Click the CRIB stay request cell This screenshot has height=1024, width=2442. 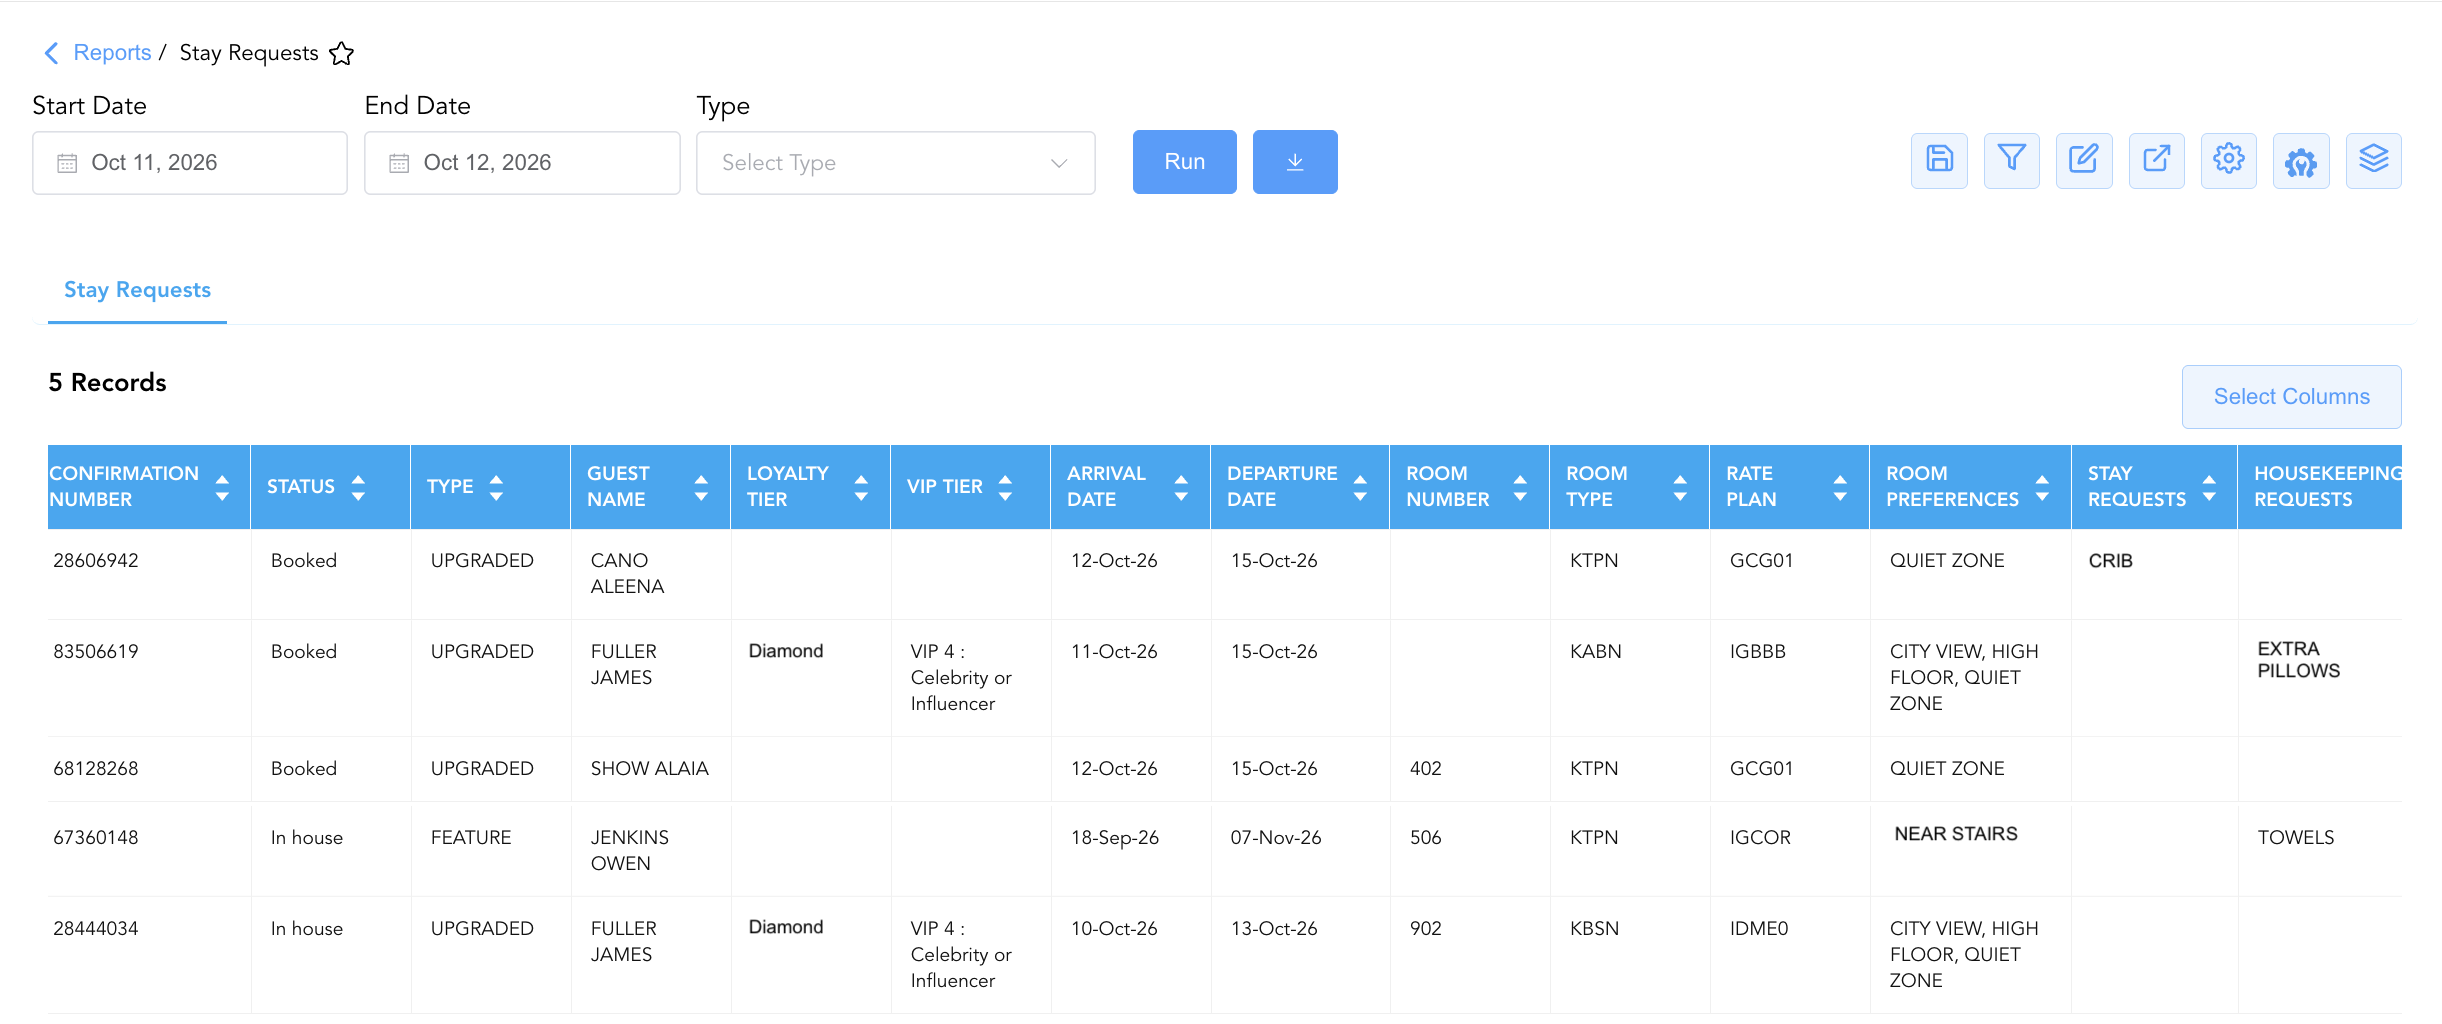click(x=2111, y=561)
